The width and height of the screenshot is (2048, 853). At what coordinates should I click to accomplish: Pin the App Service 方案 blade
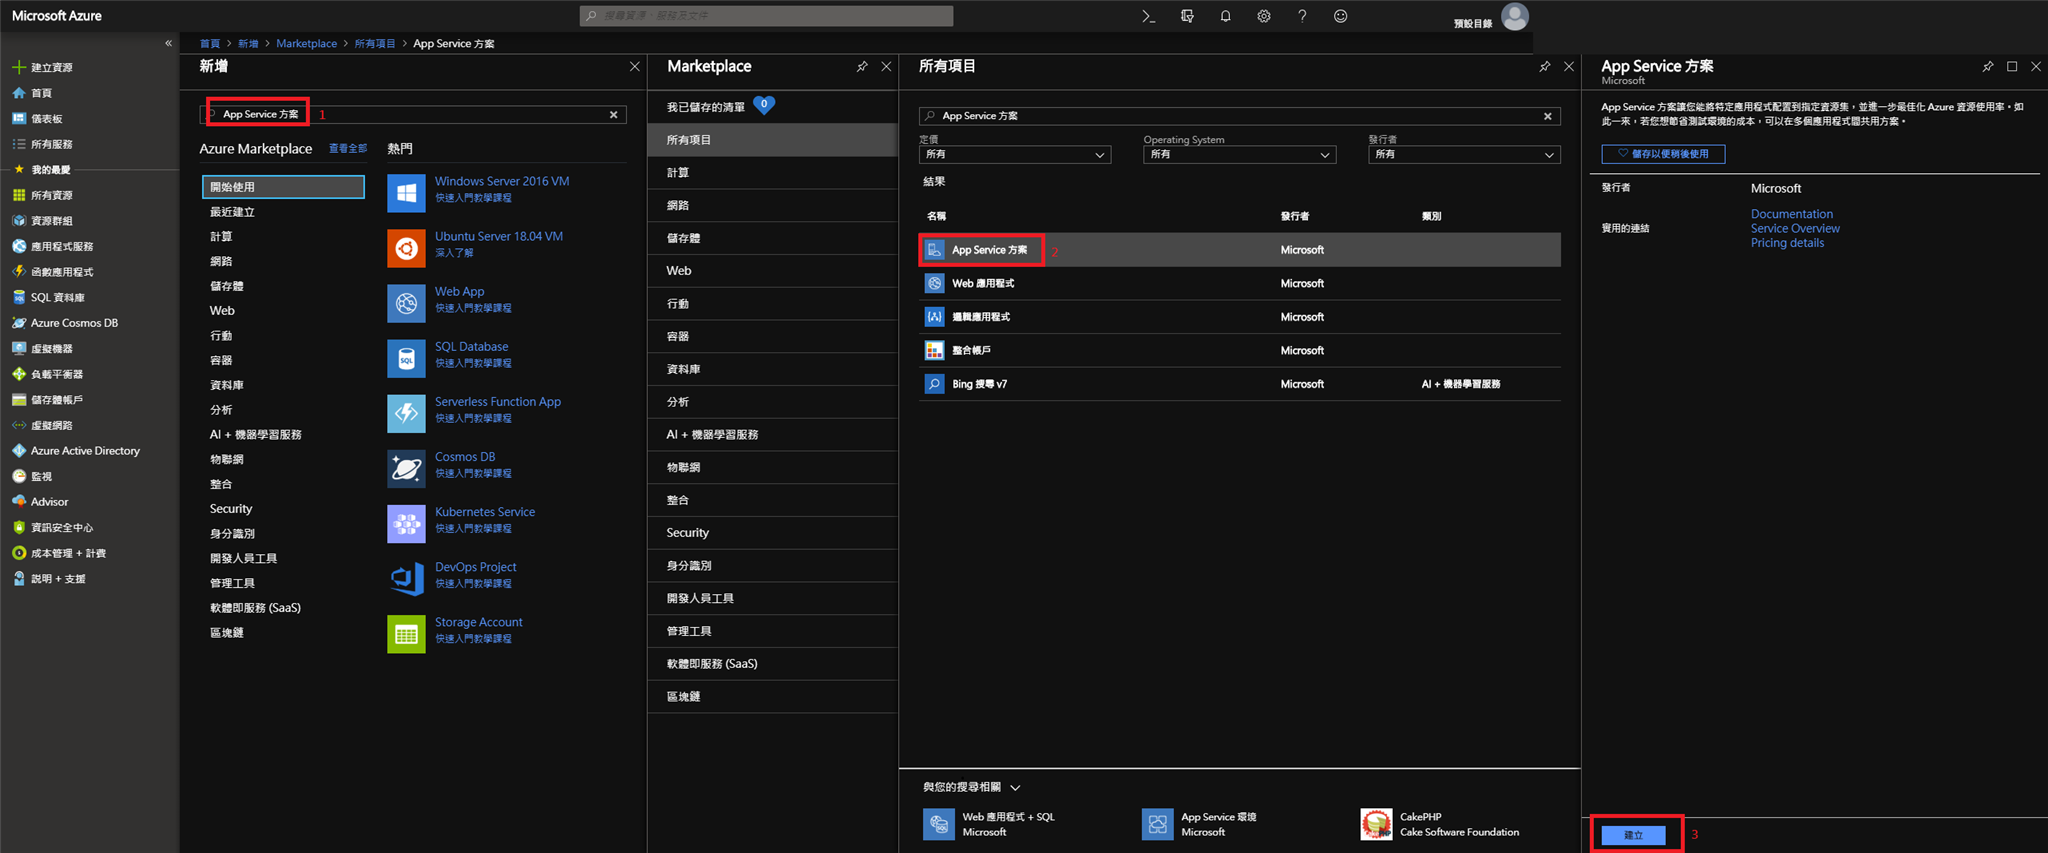pos(1987,67)
